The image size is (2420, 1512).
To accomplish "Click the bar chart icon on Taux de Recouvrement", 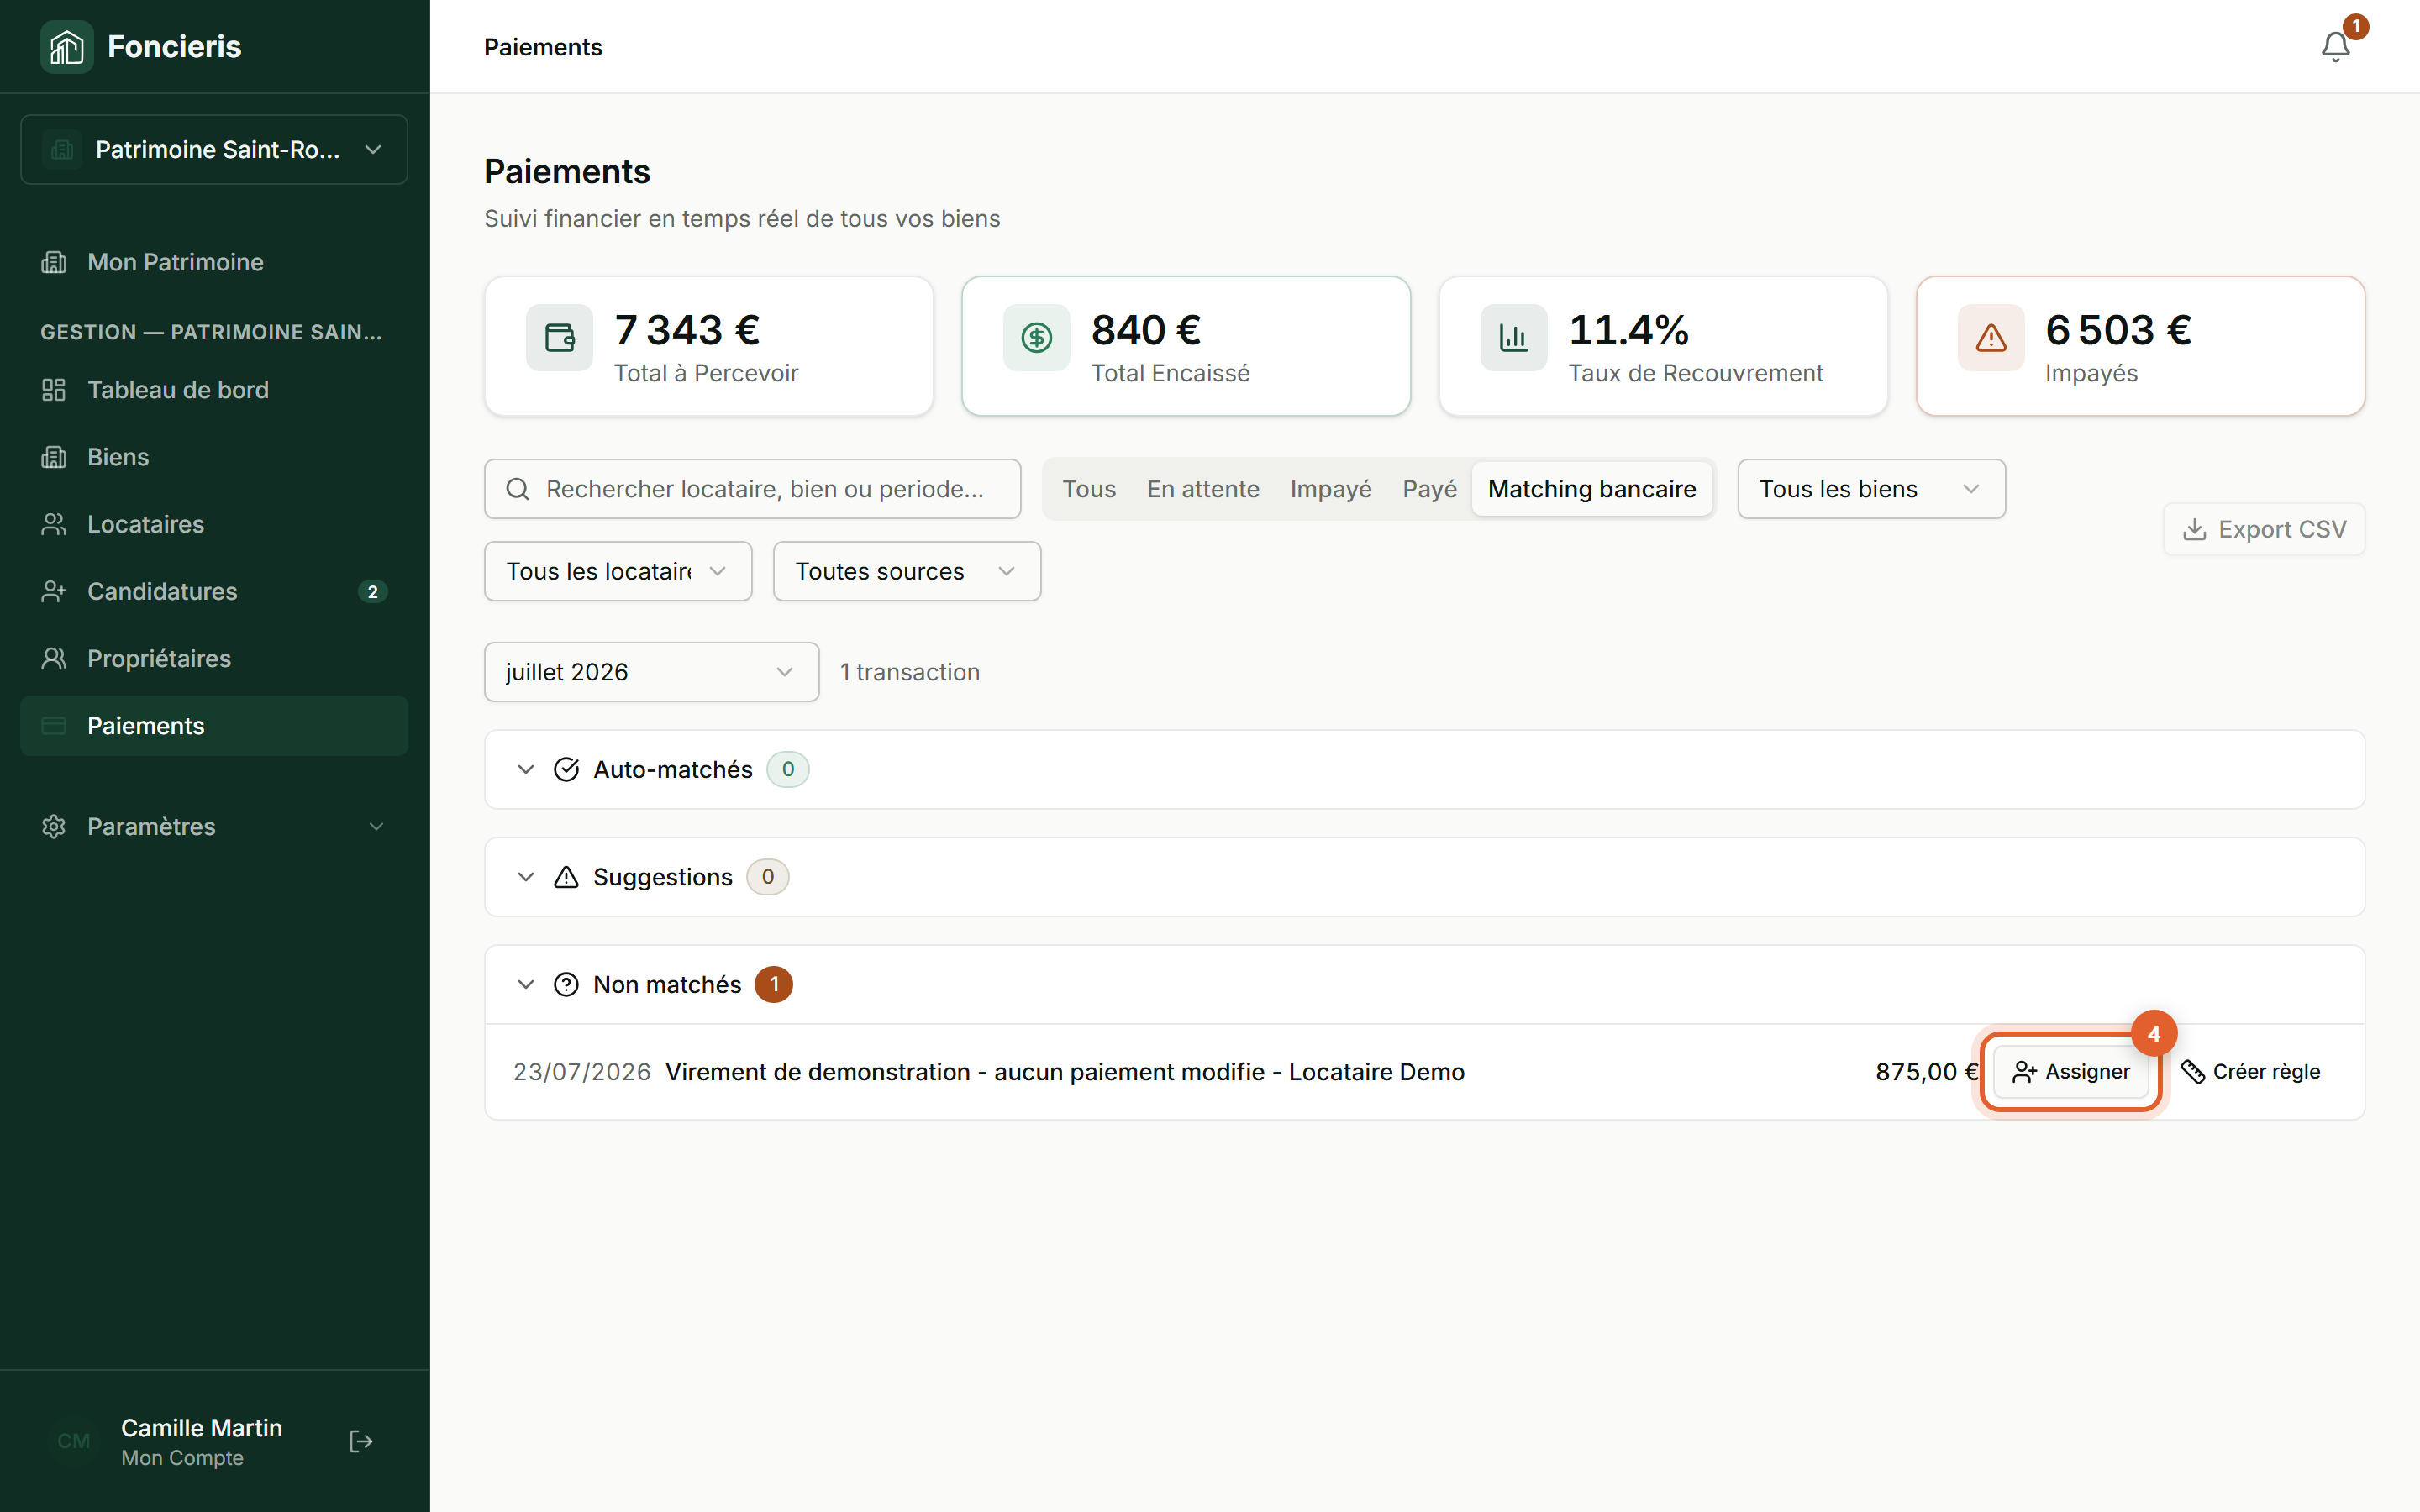I will click(1513, 338).
